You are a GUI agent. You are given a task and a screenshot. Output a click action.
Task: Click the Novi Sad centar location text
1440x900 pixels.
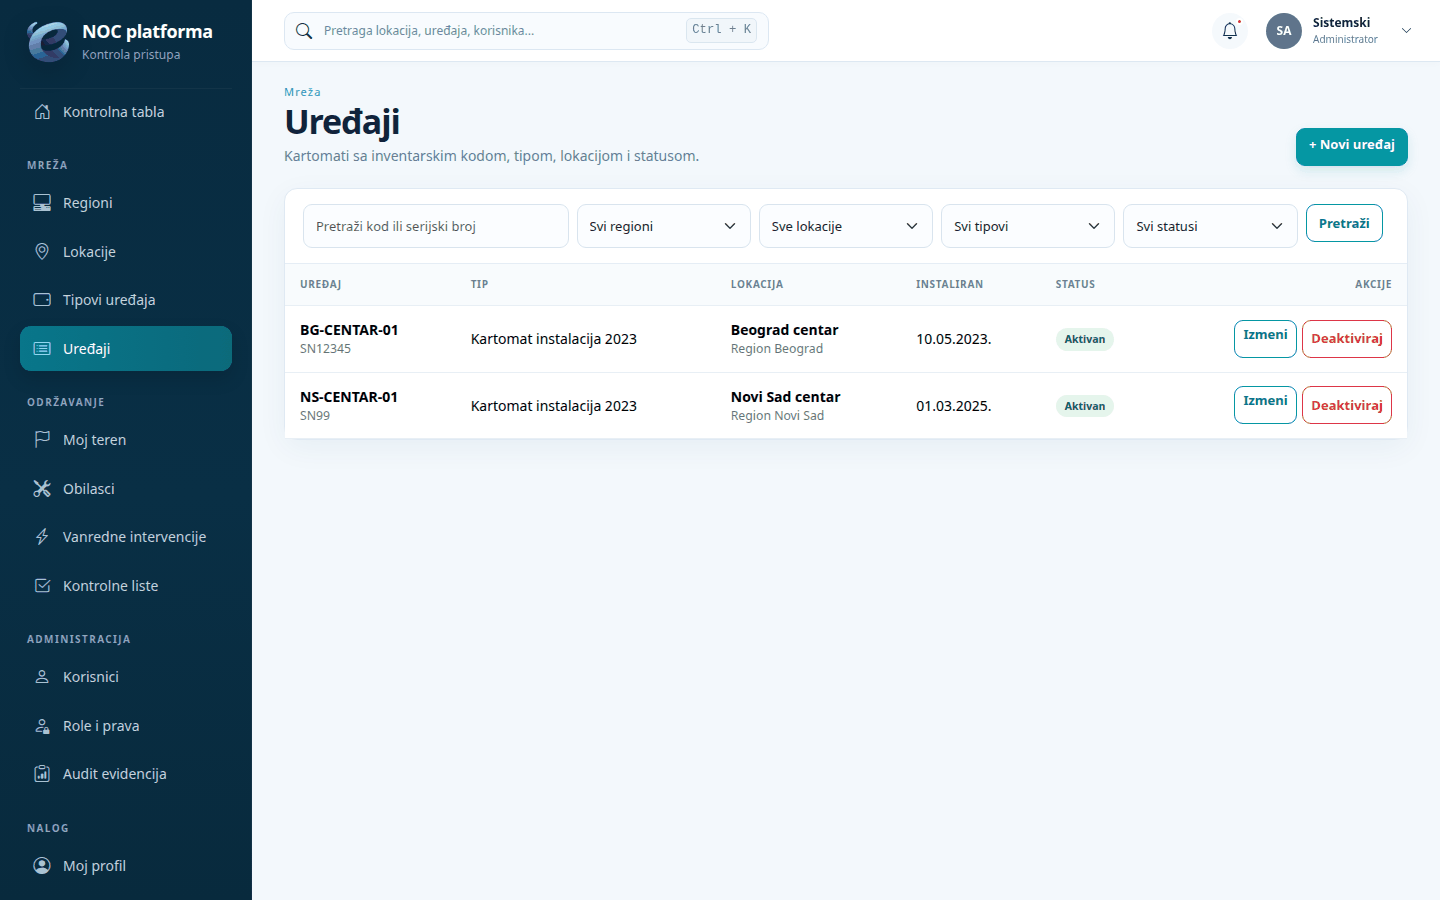tap(786, 397)
